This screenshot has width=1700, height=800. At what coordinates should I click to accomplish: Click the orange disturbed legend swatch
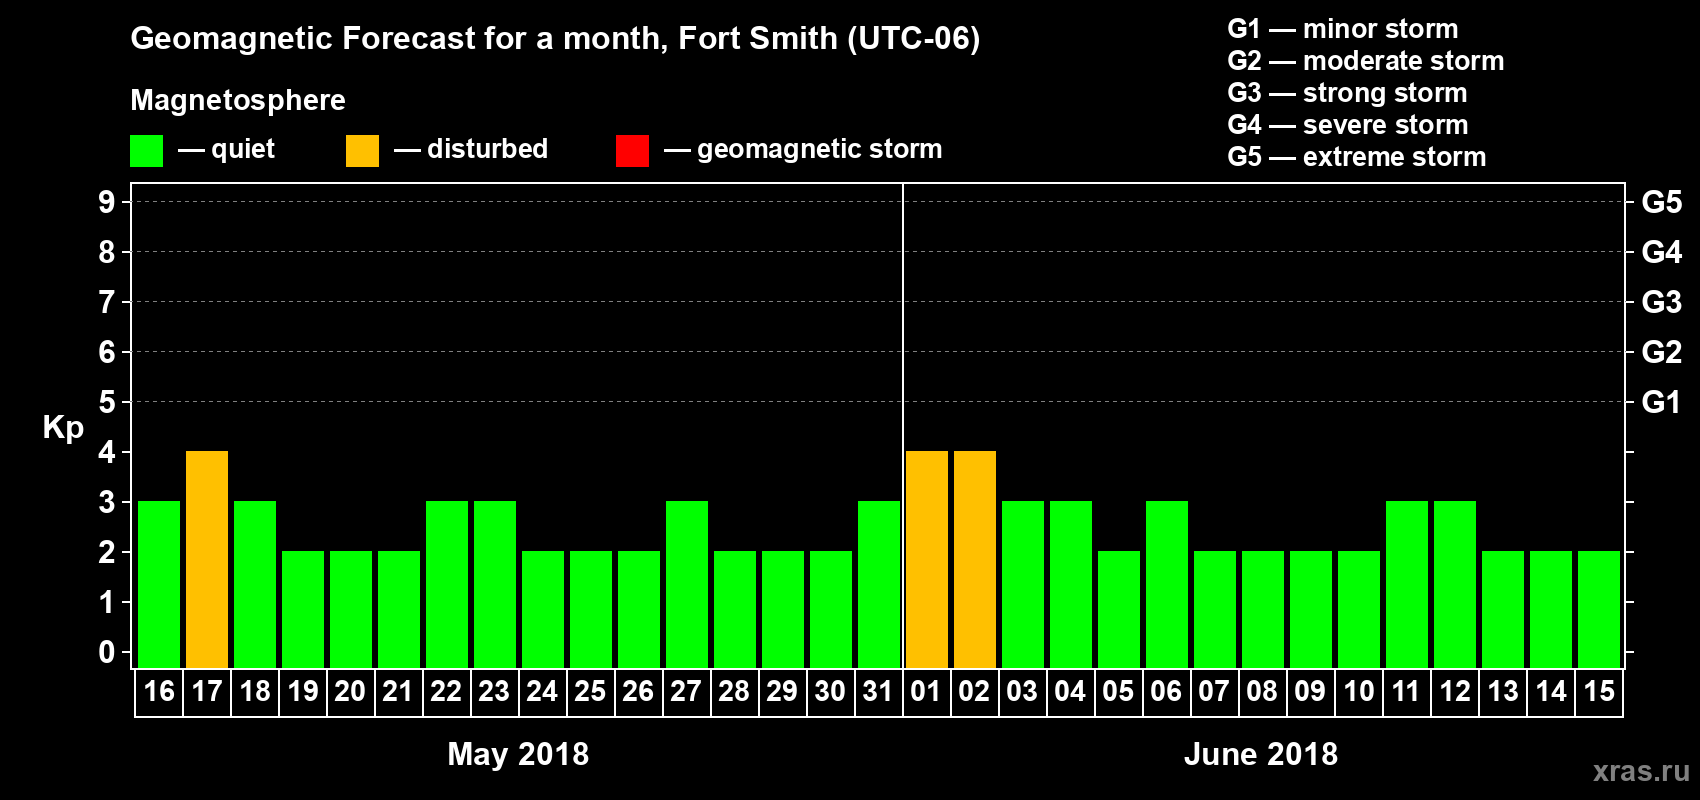pyautogui.click(x=362, y=151)
